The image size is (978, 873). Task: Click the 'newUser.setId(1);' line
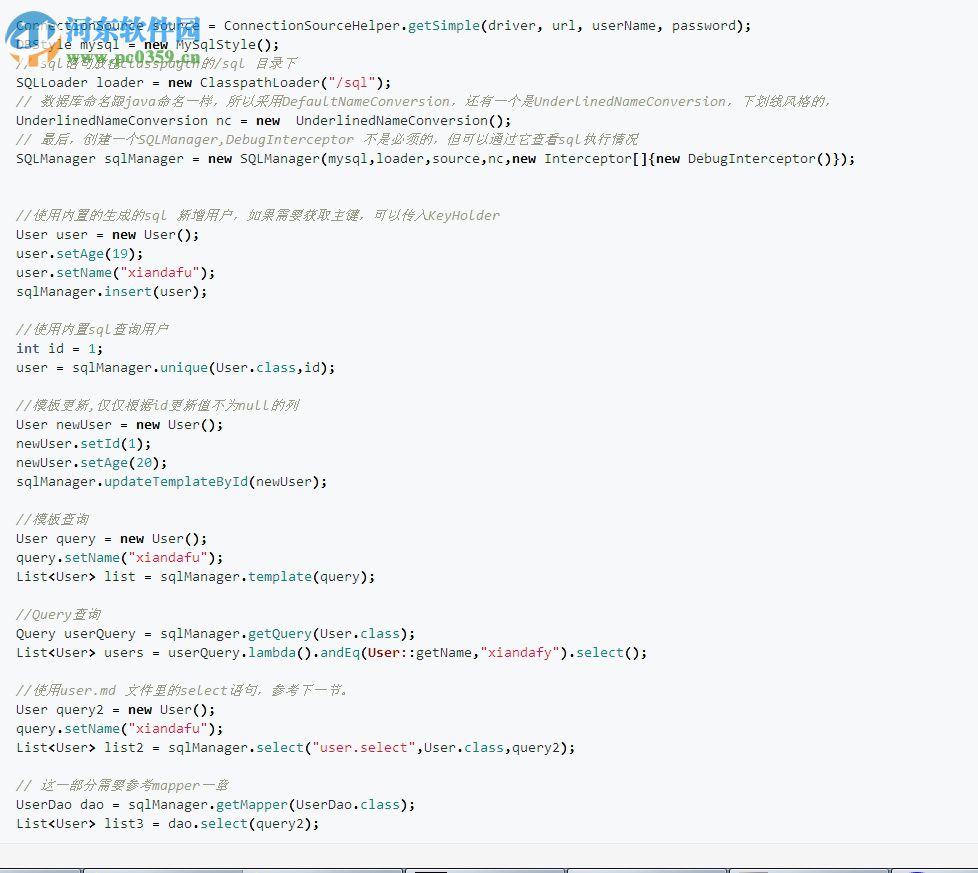(84, 444)
